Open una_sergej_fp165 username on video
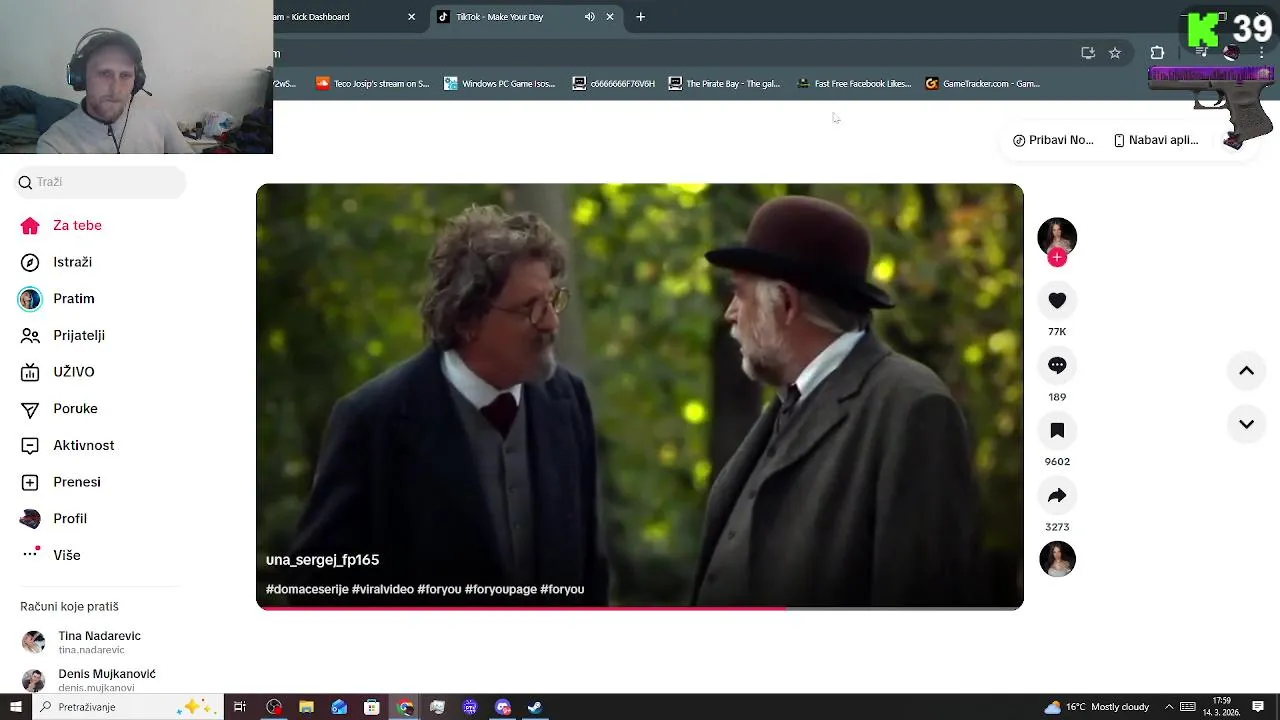This screenshot has height=720, width=1280. (x=322, y=560)
